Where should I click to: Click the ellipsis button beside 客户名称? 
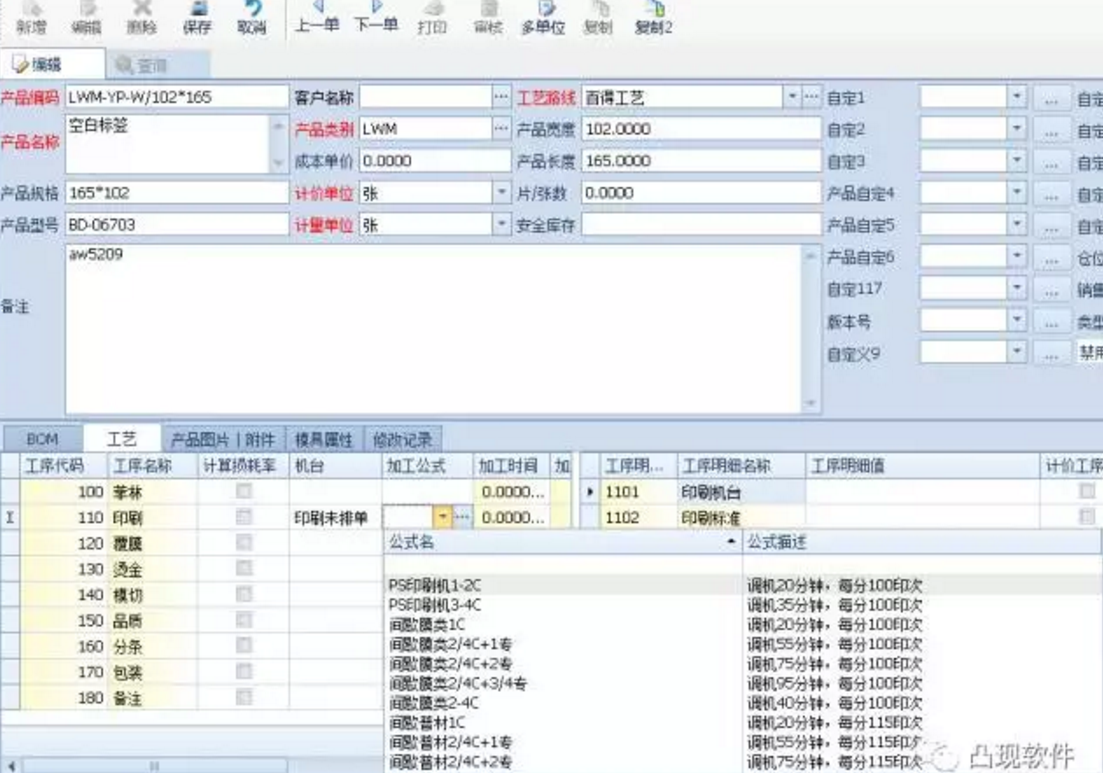(501, 98)
